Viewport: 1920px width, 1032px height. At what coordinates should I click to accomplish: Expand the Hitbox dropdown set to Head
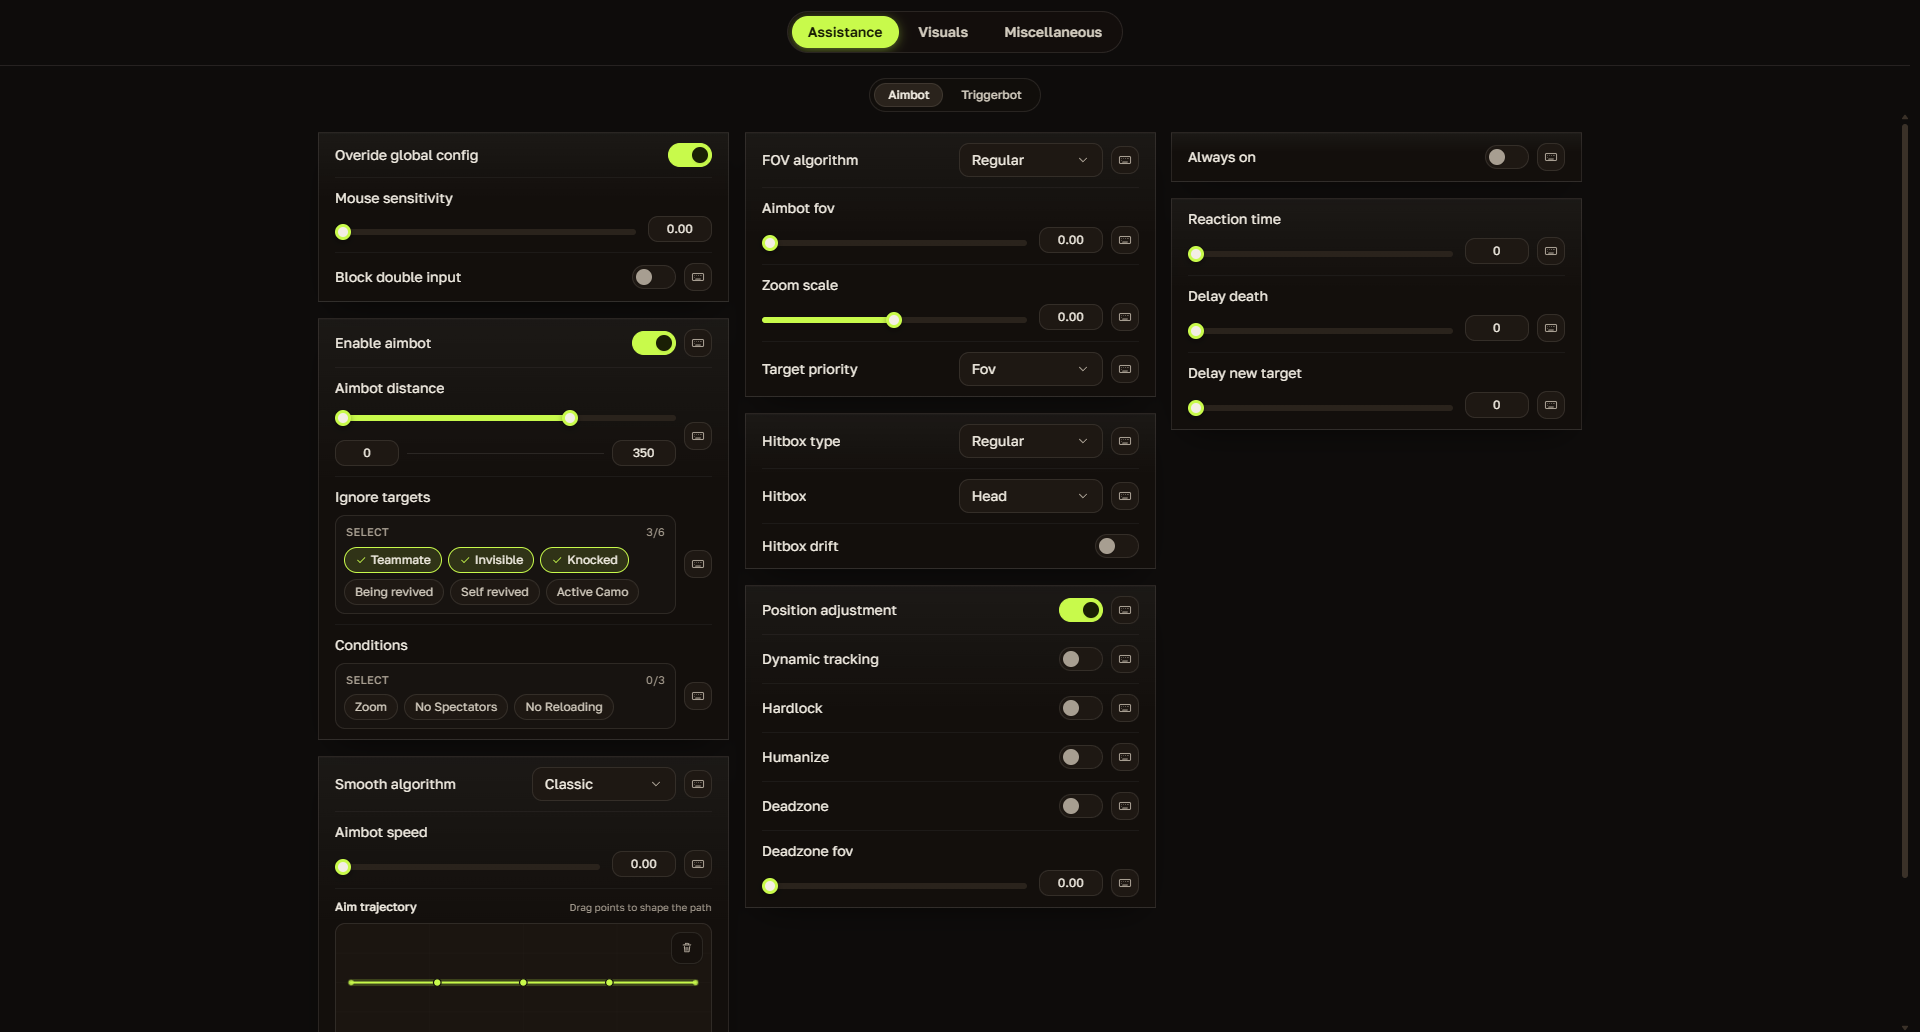point(1030,496)
